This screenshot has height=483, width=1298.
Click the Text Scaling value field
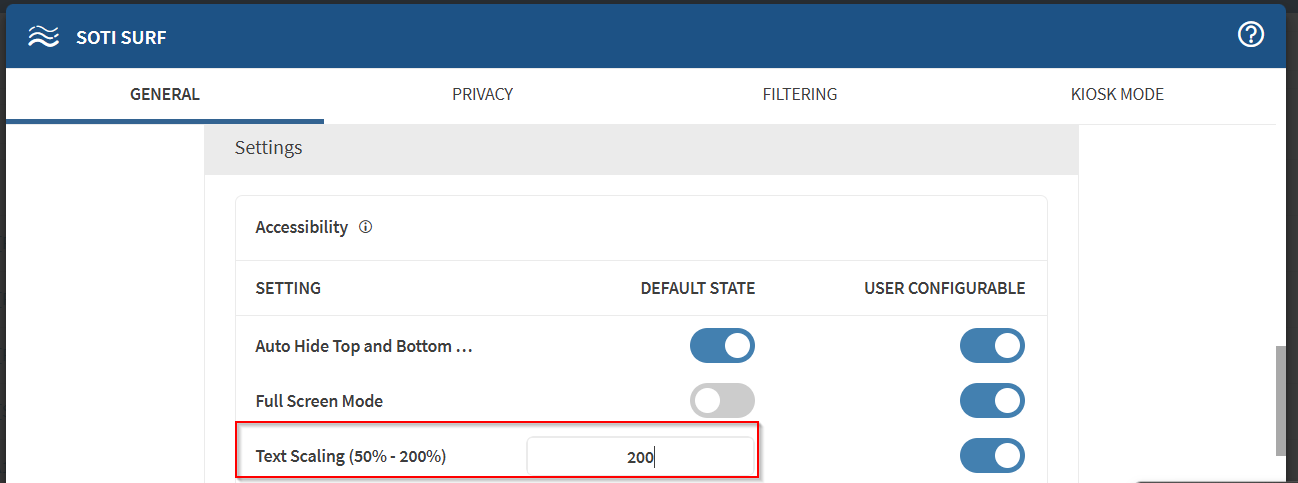coord(640,457)
